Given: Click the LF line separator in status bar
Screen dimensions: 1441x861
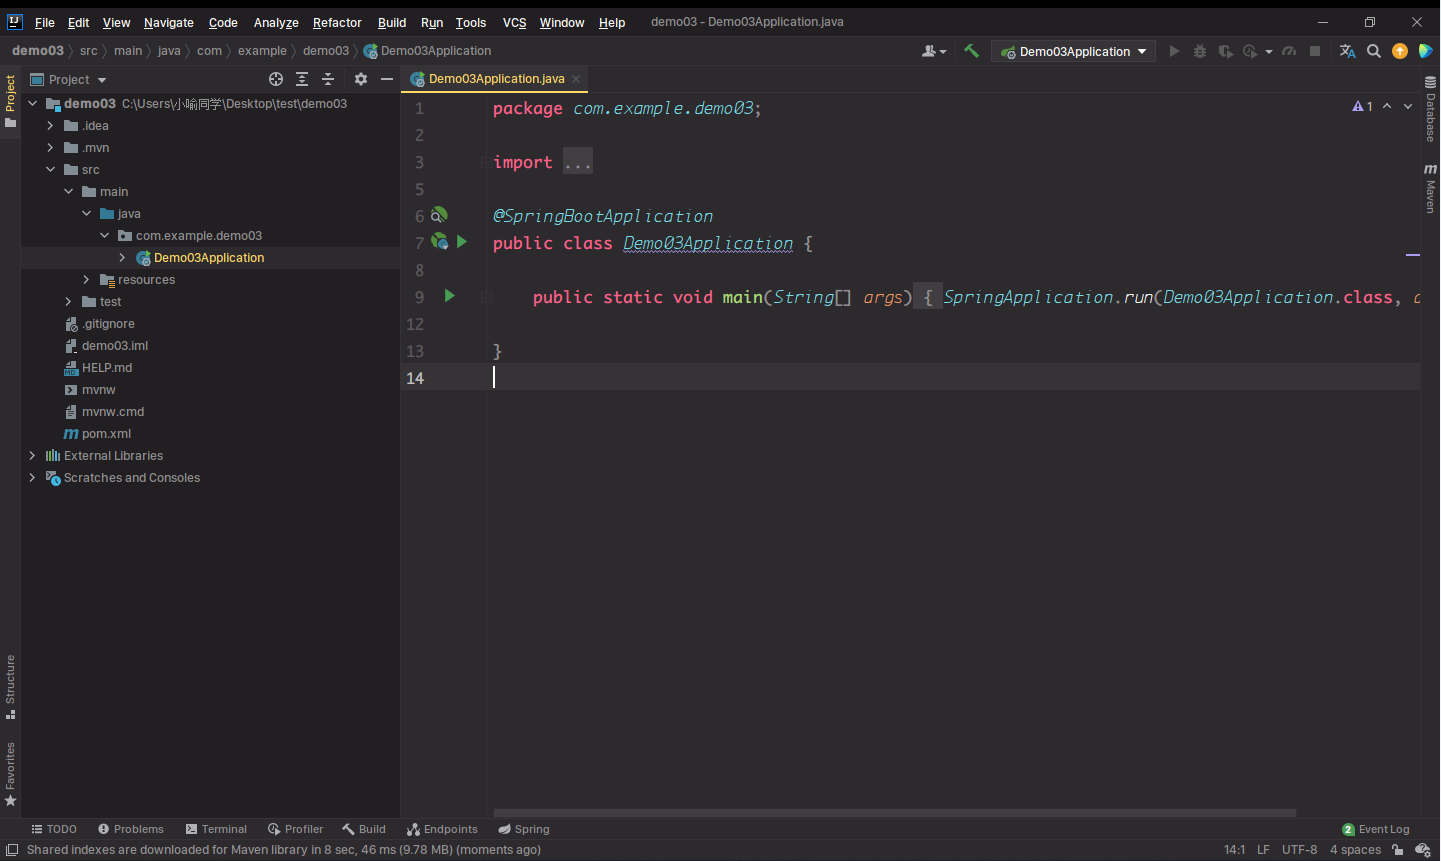Looking at the screenshot, I should tap(1263, 850).
